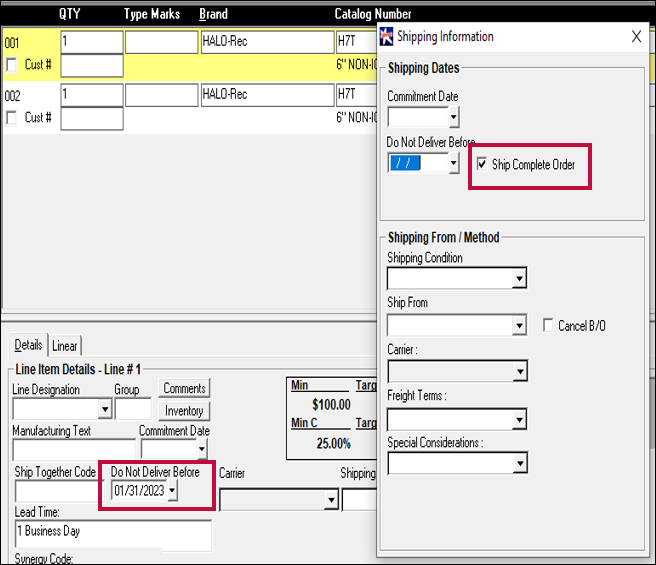Click the Ship Together Code input field
Image resolution: width=656 pixels, height=565 pixels.
point(54,491)
